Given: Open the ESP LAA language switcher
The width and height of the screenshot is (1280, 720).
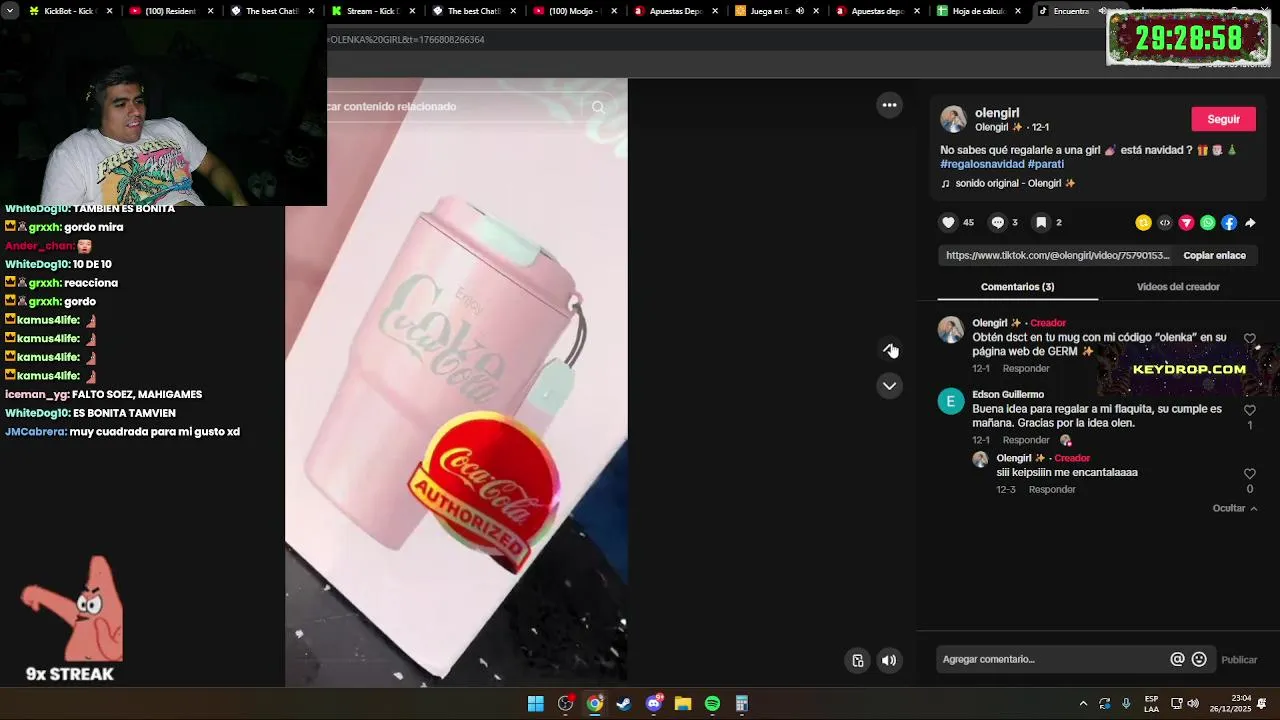Looking at the screenshot, I should pyautogui.click(x=1151, y=704).
